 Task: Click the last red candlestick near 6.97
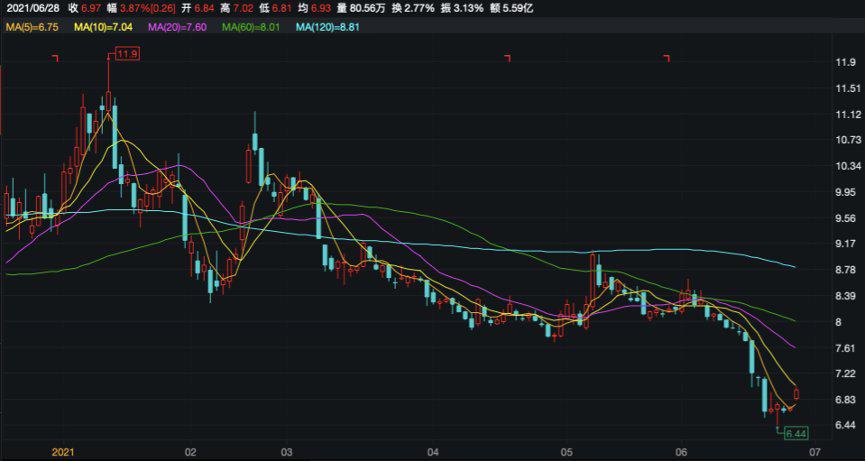797,395
